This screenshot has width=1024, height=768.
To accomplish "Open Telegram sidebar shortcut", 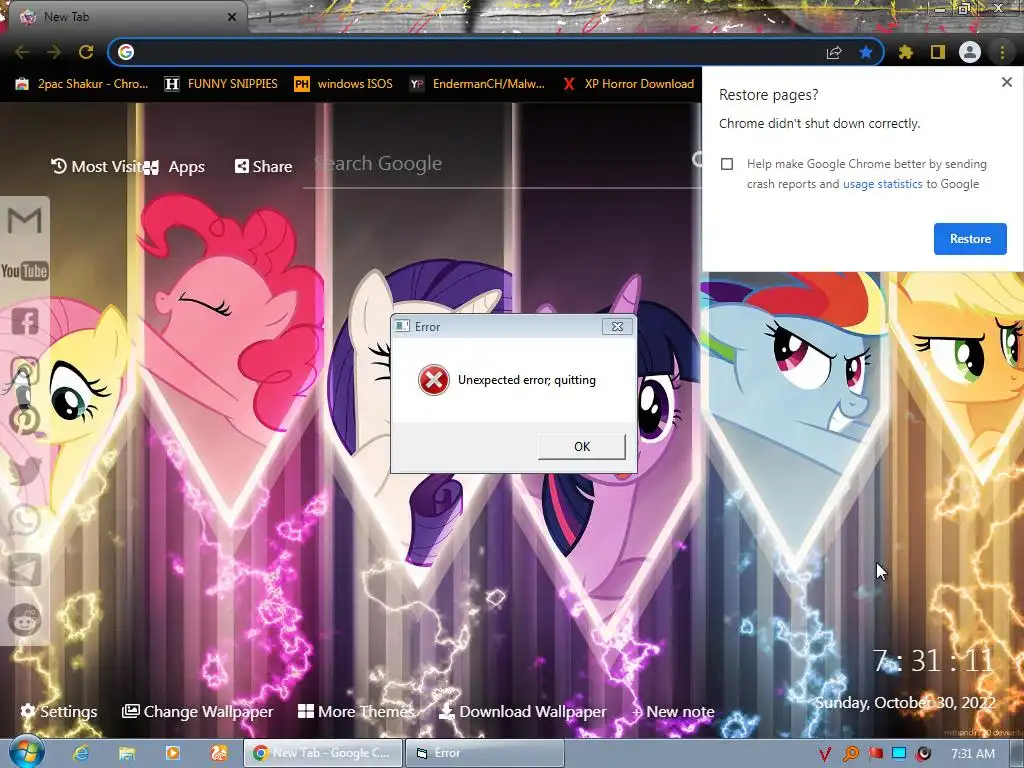I will pos(24,570).
